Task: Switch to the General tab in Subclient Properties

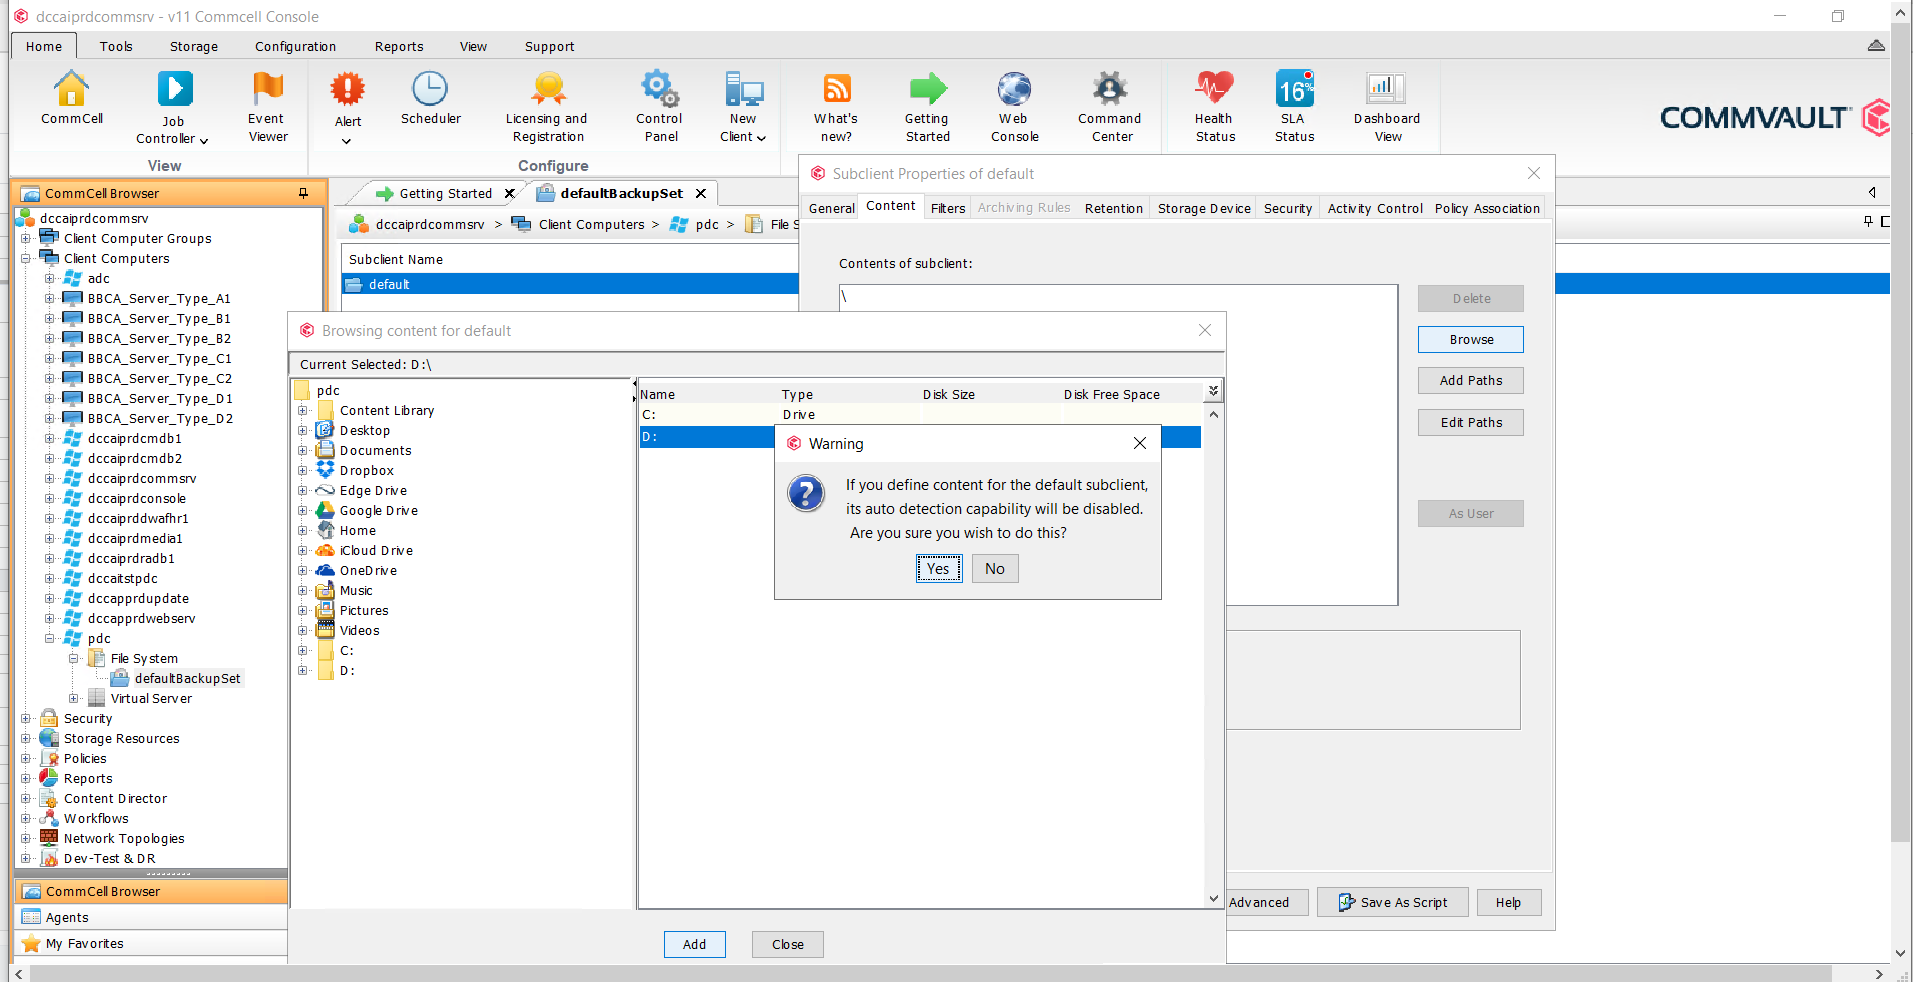Action: point(831,208)
